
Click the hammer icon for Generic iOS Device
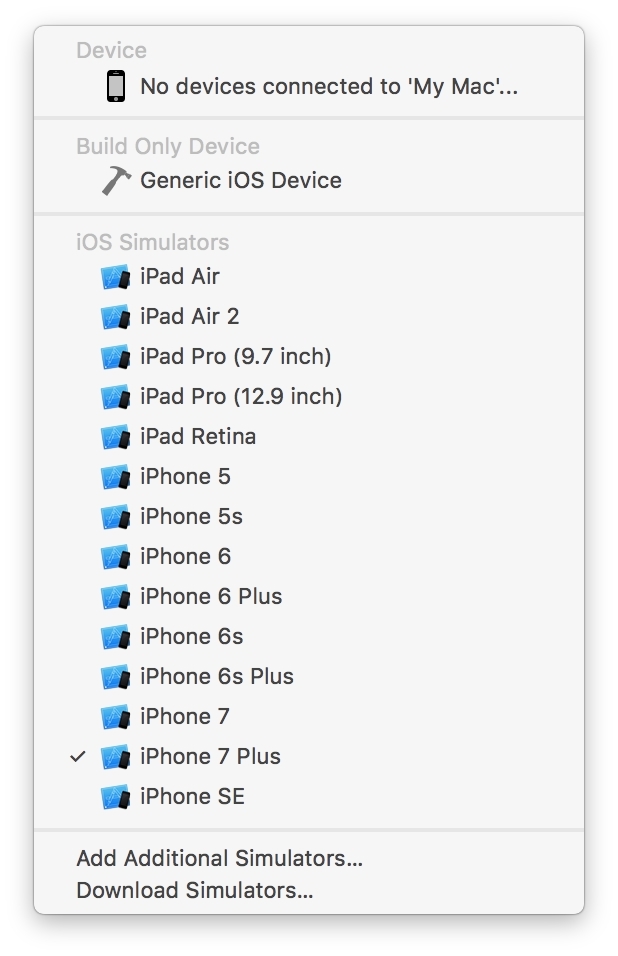point(116,180)
